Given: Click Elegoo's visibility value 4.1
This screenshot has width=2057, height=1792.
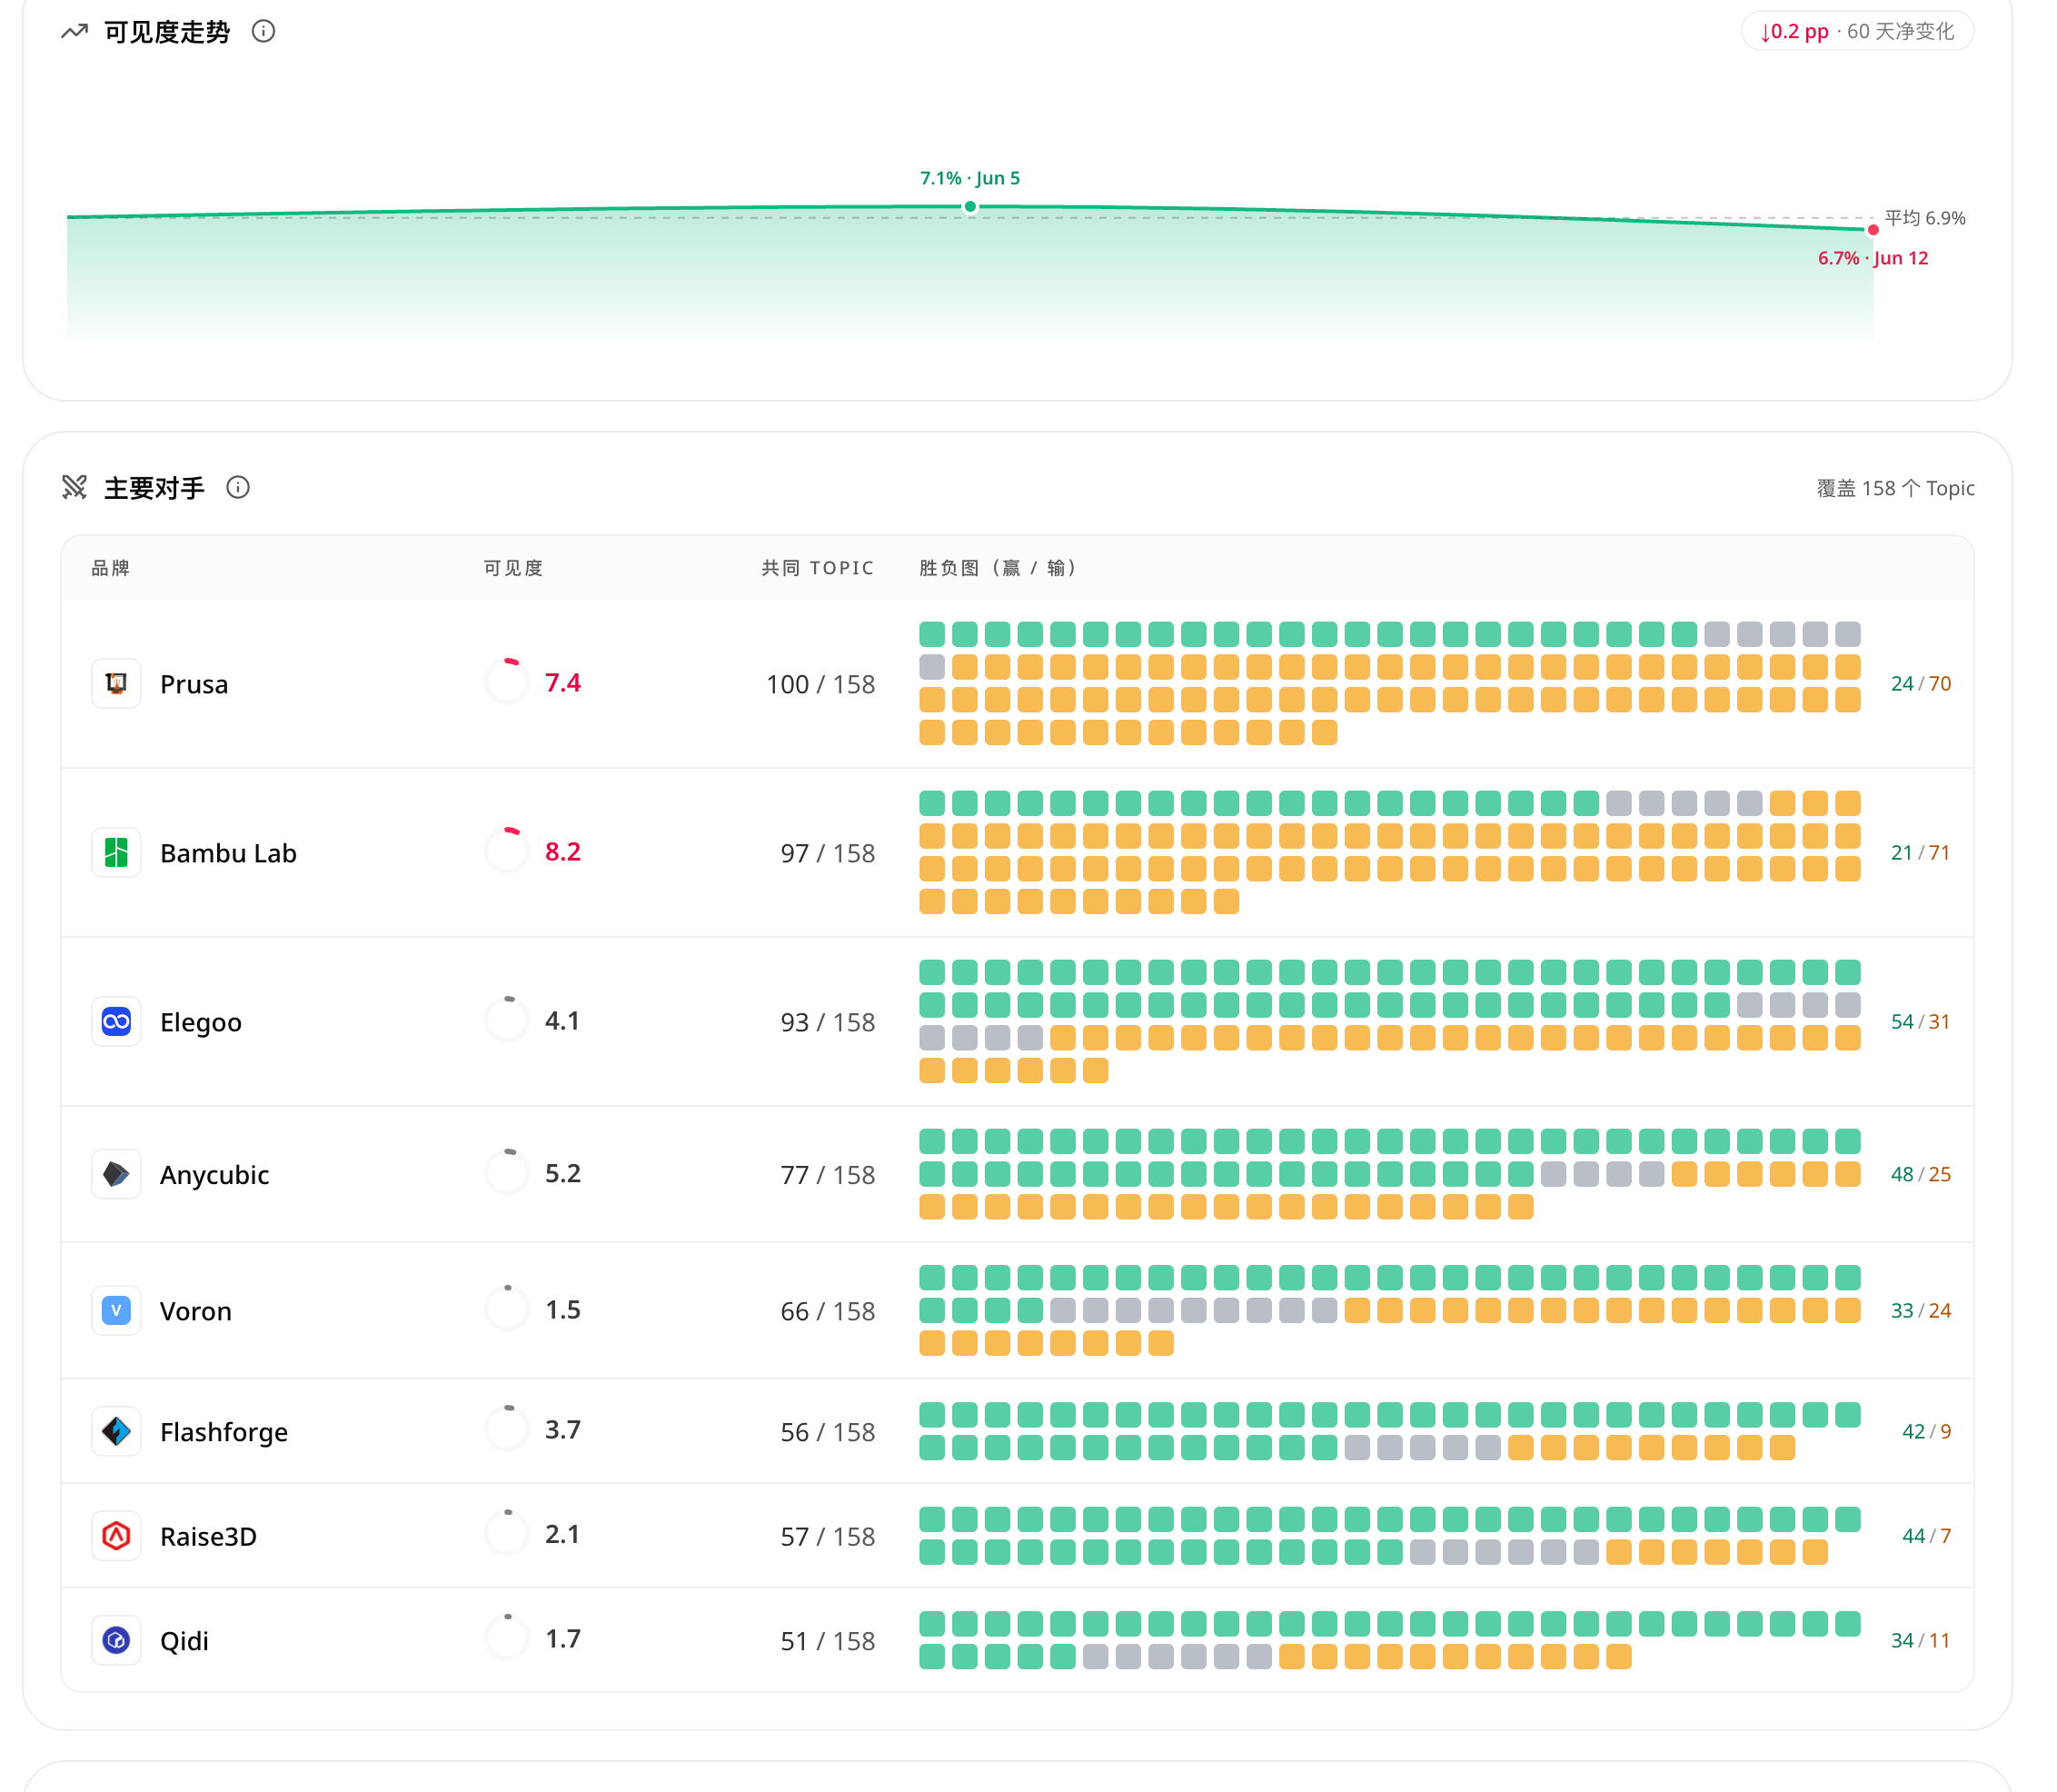Looking at the screenshot, I should tap(562, 1020).
